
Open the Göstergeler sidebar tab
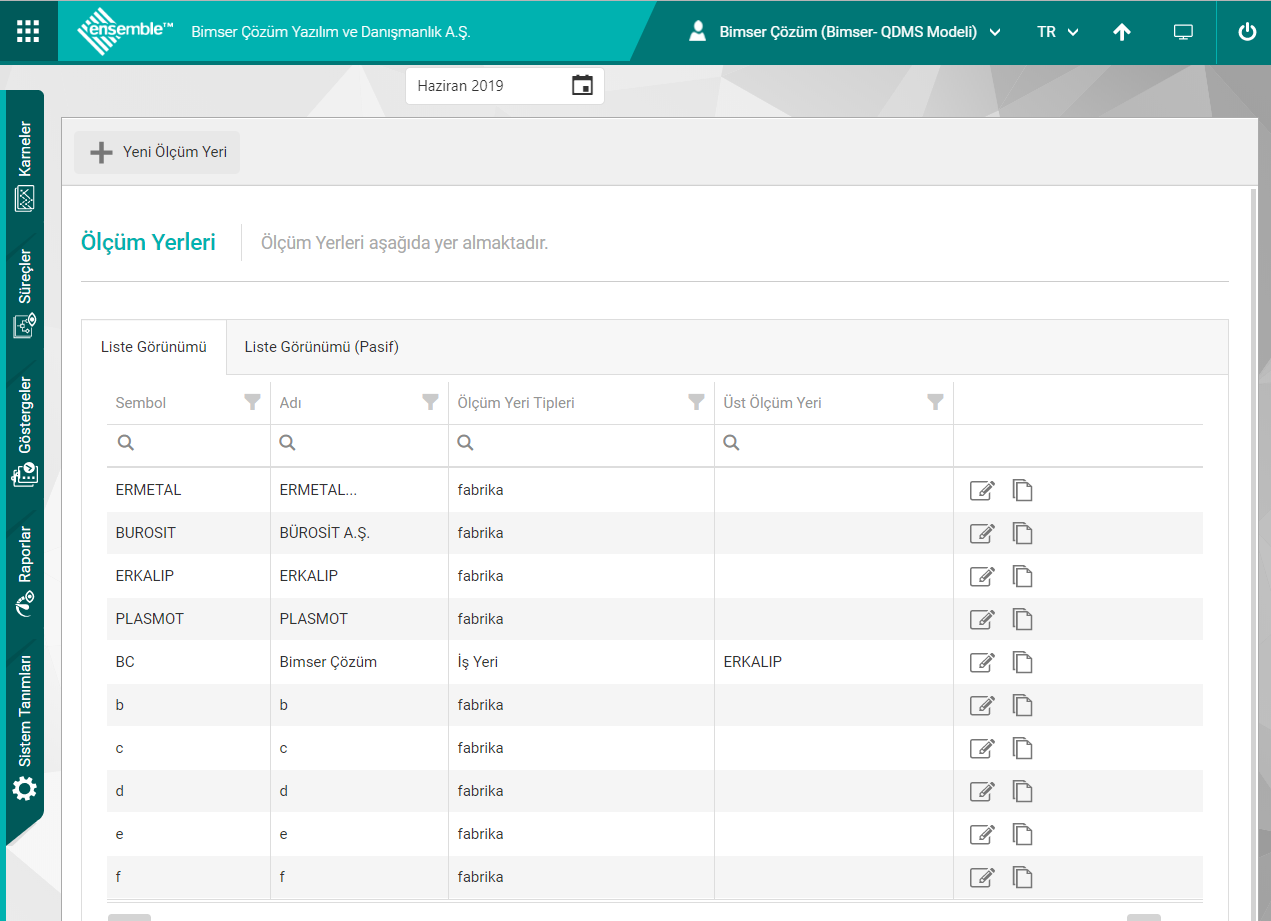pos(25,430)
